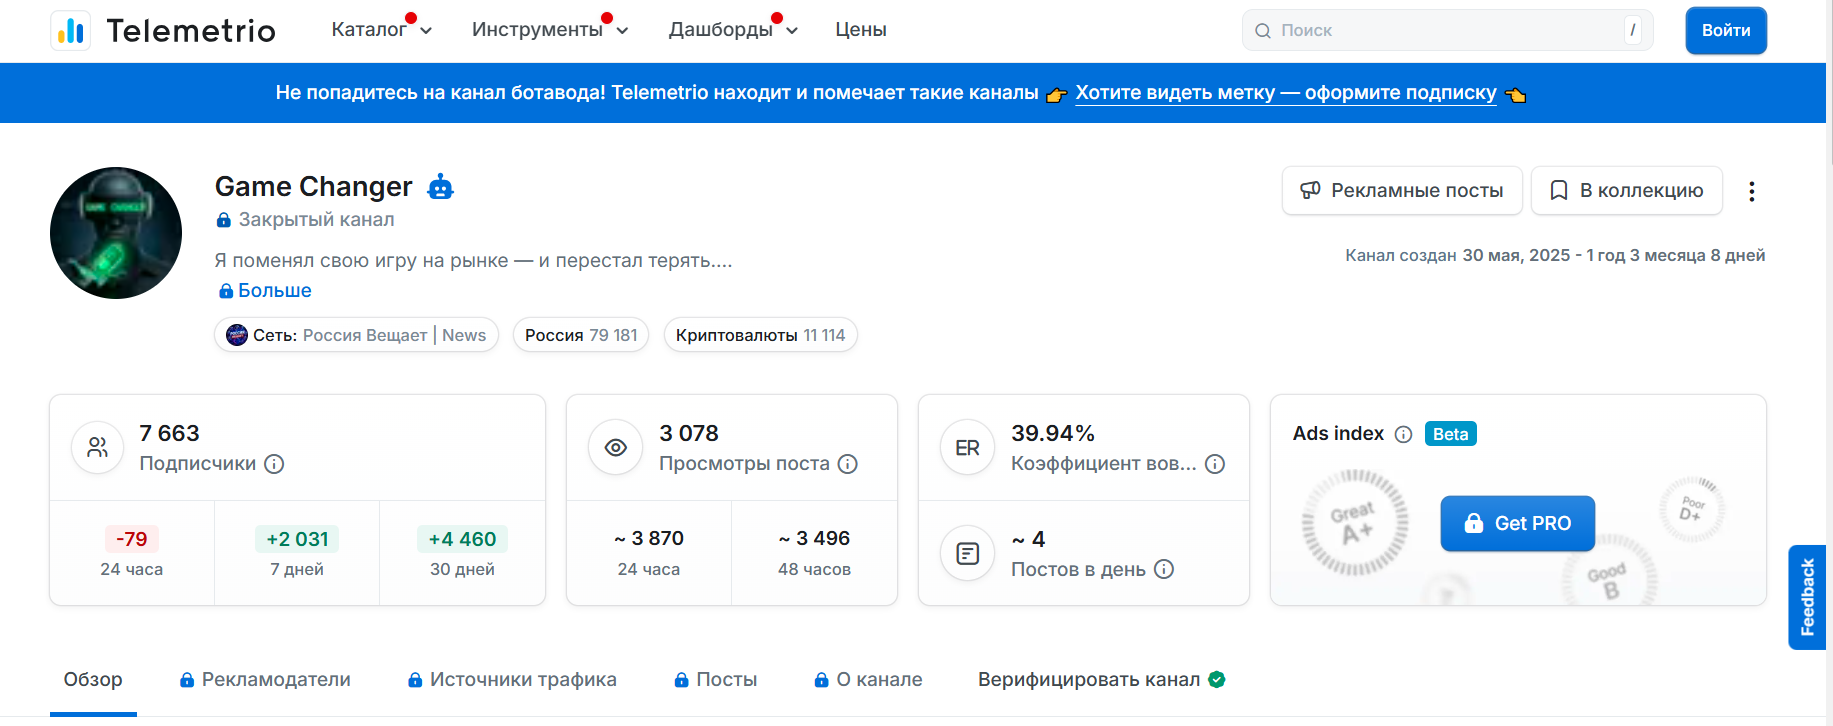Click the +4 460 subscribers 30 дней value
Screen dimensions: 1833x726
click(x=462, y=539)
